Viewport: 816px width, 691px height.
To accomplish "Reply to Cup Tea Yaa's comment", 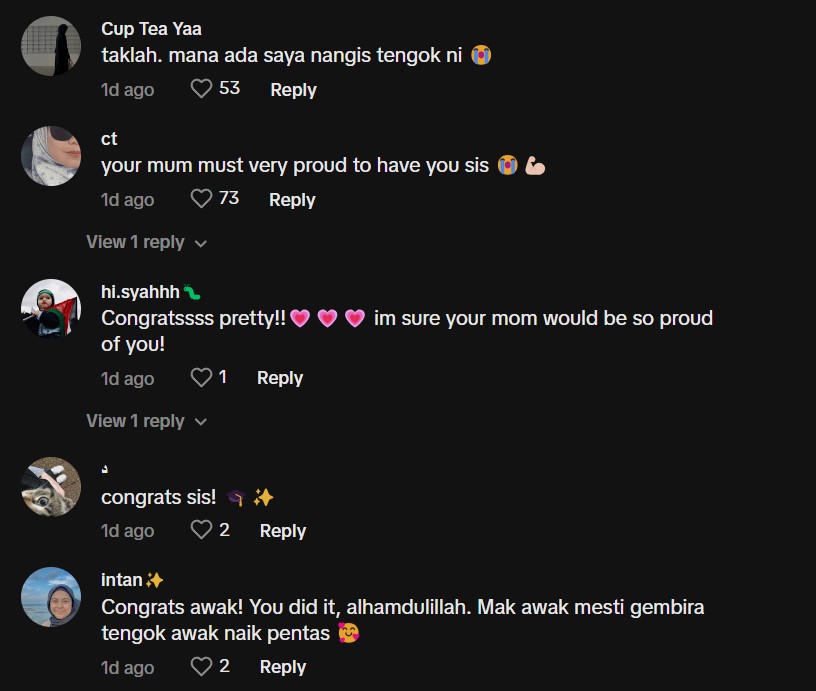I will (293, 90).
